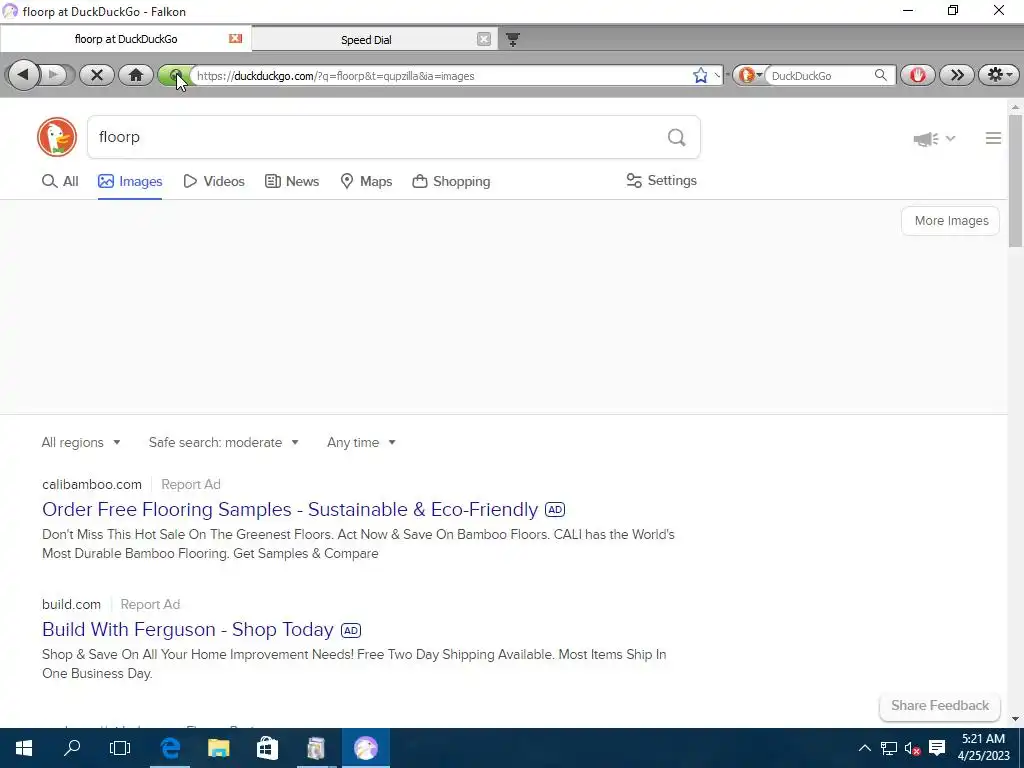Click the muted volume tray icon

click(x=912, y=748)
